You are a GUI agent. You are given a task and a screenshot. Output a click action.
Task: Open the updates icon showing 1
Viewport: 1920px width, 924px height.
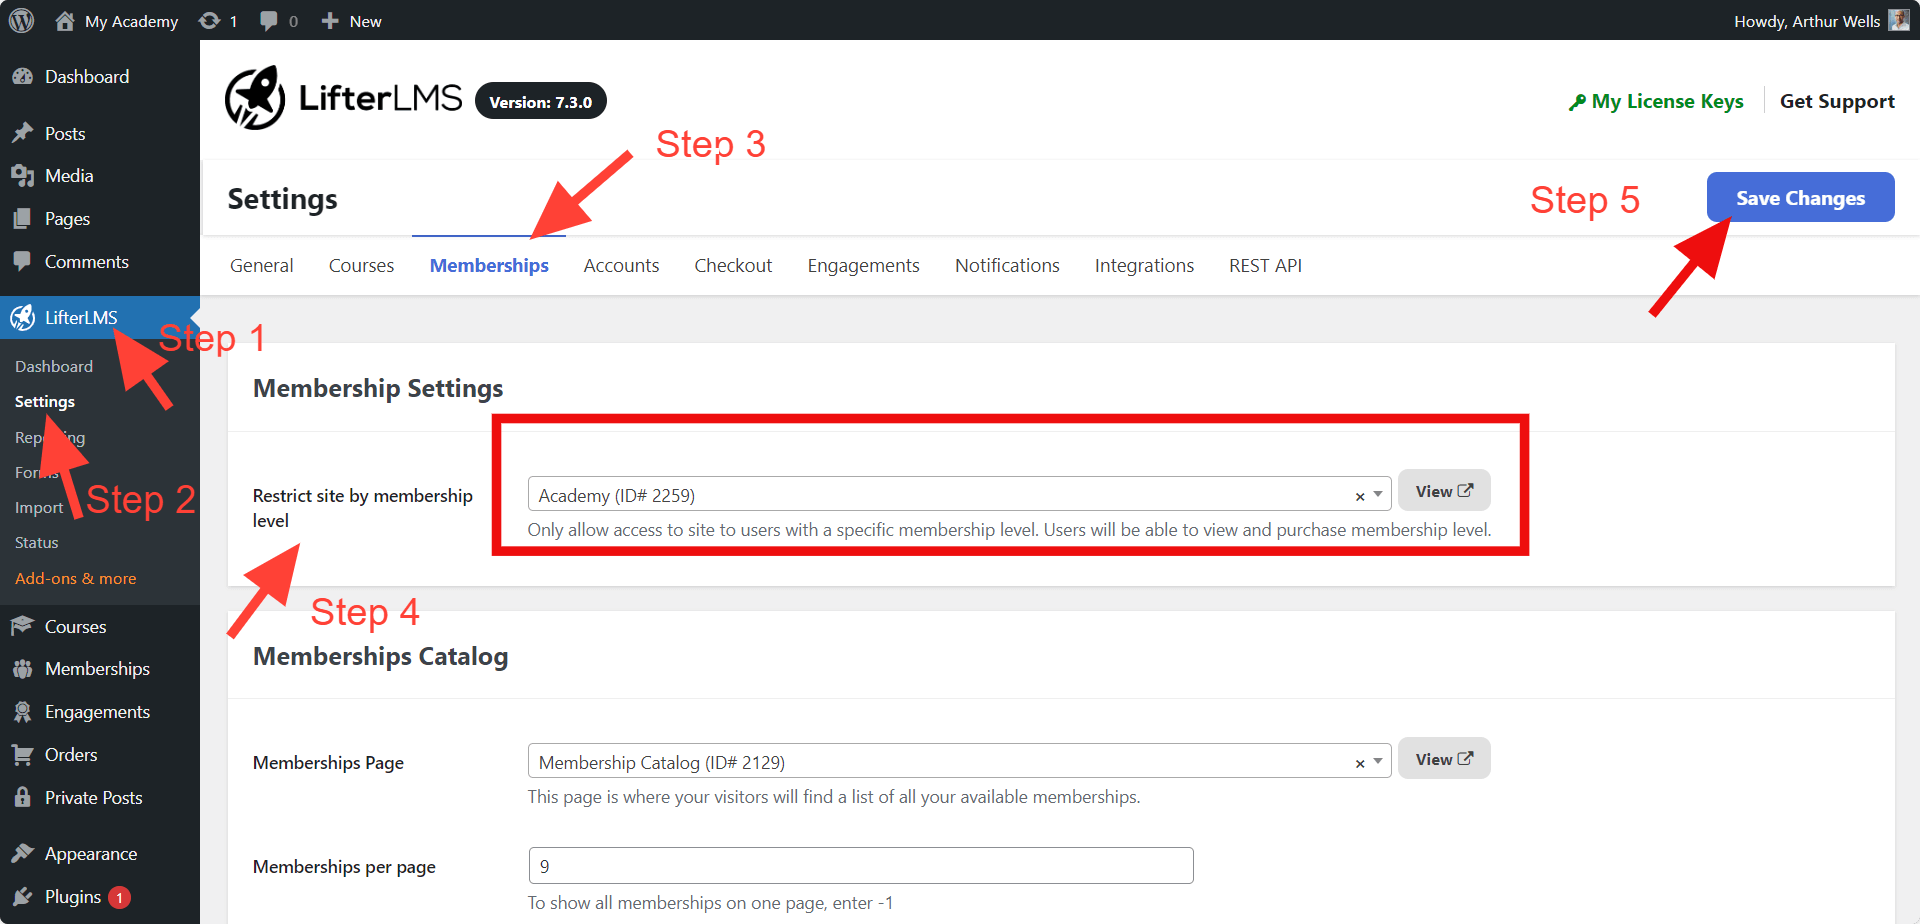pos(209,21)
